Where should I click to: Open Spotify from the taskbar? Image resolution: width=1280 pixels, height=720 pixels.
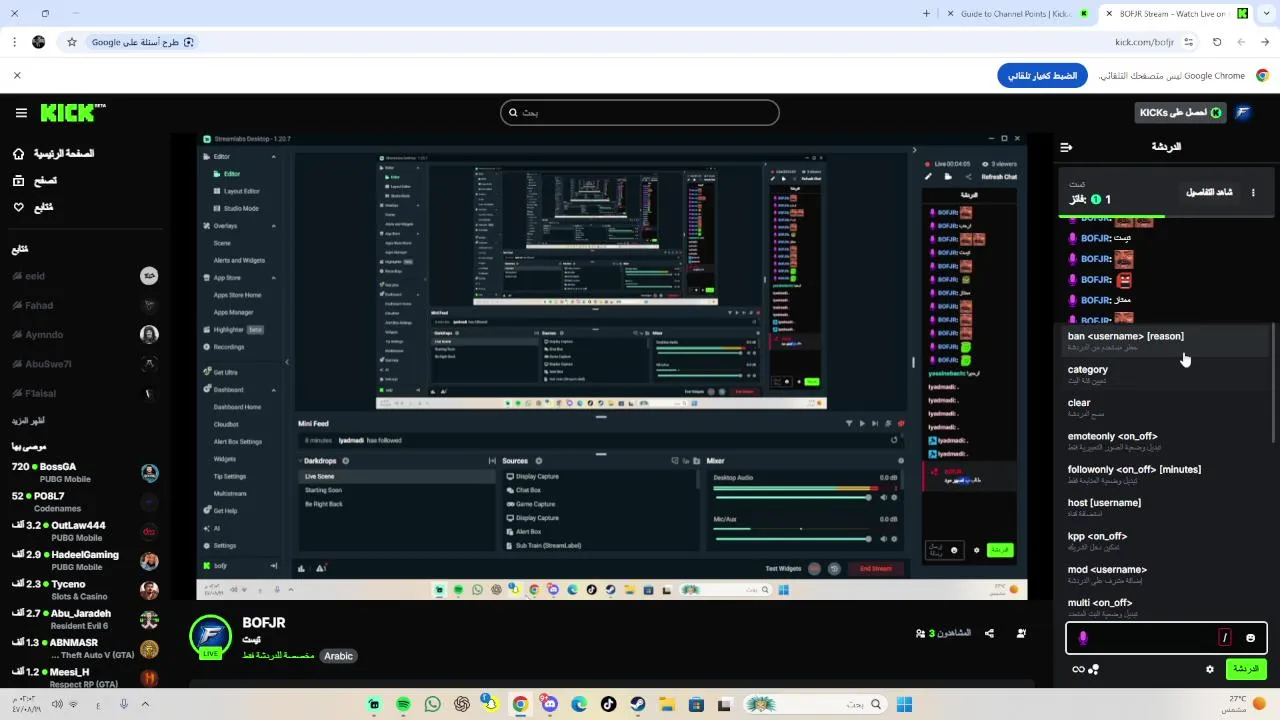coord(403,704)
